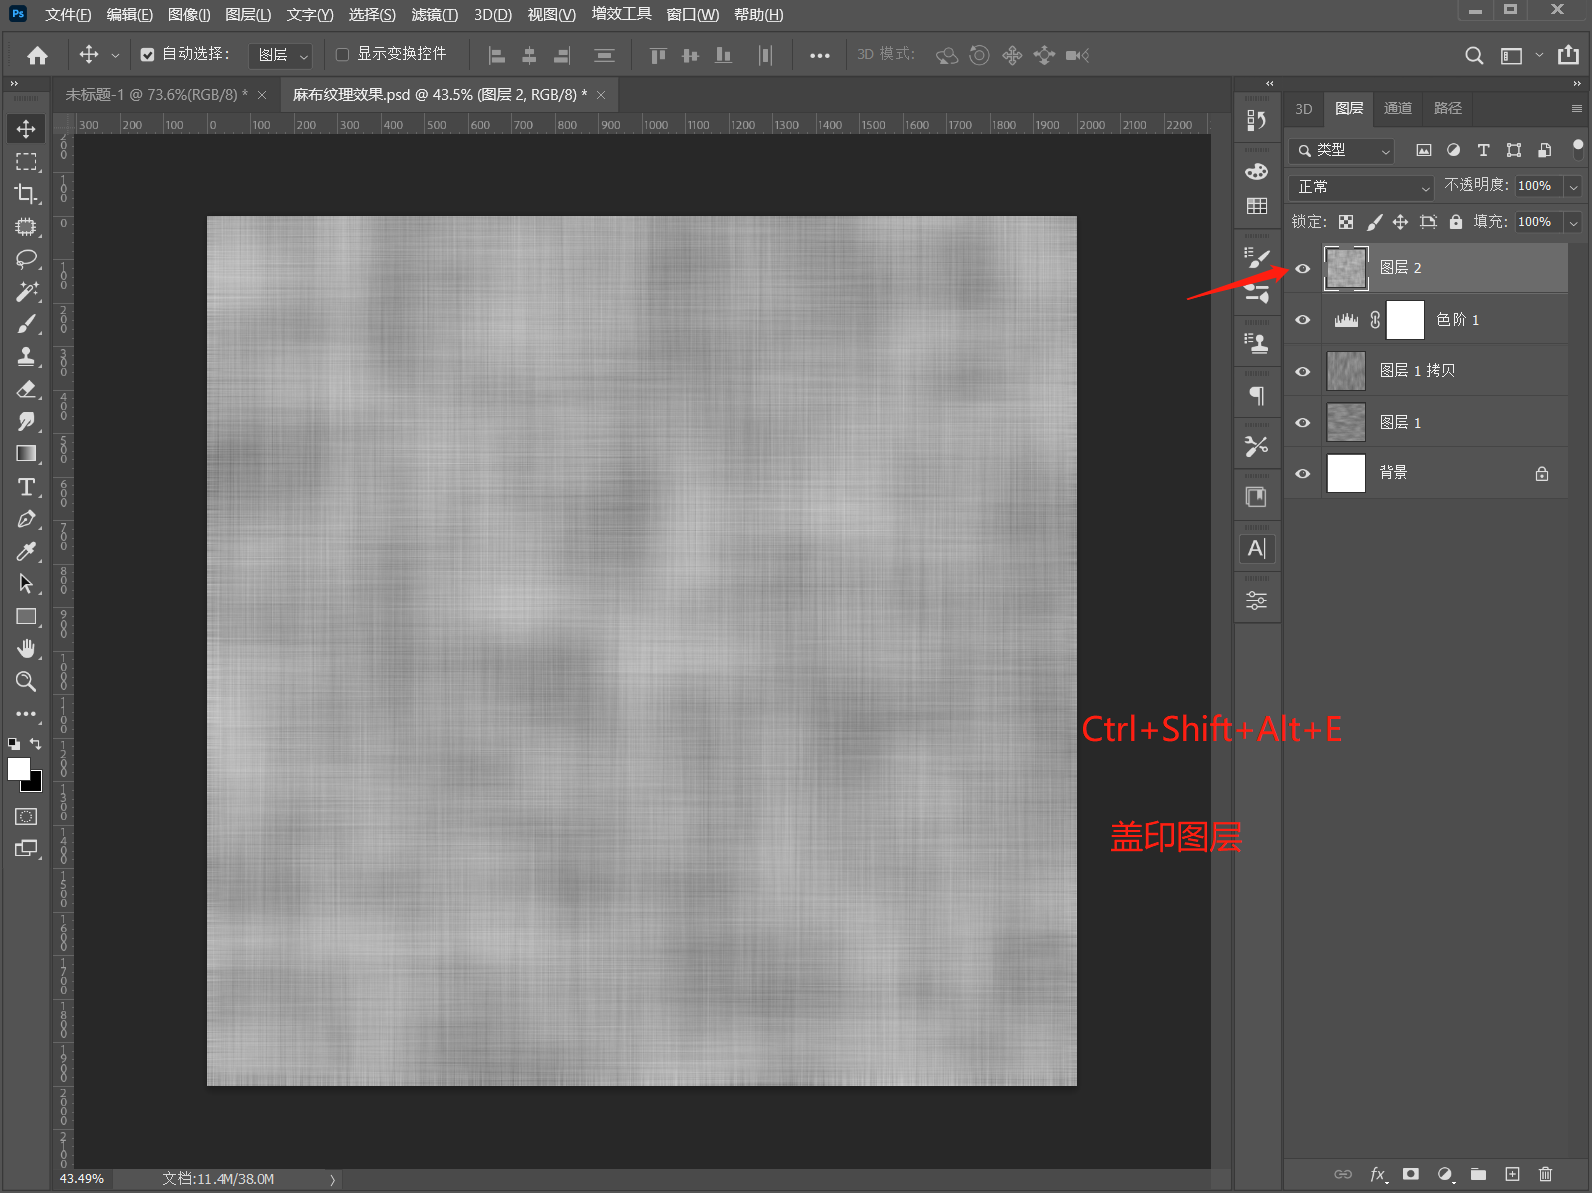Select the Move tool
1592x1193 pixels.
point(26,129)
